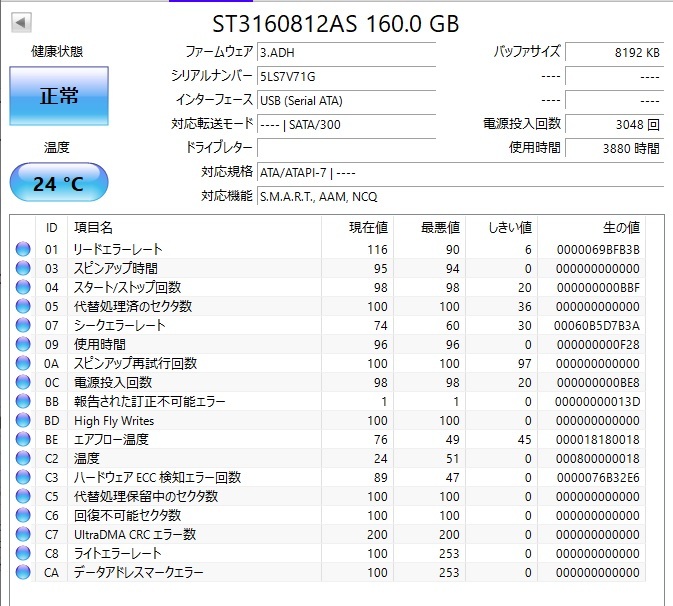673x606 pixels.
Task: Click power-on count field 3048 回
Action: (x=615, y=124)
